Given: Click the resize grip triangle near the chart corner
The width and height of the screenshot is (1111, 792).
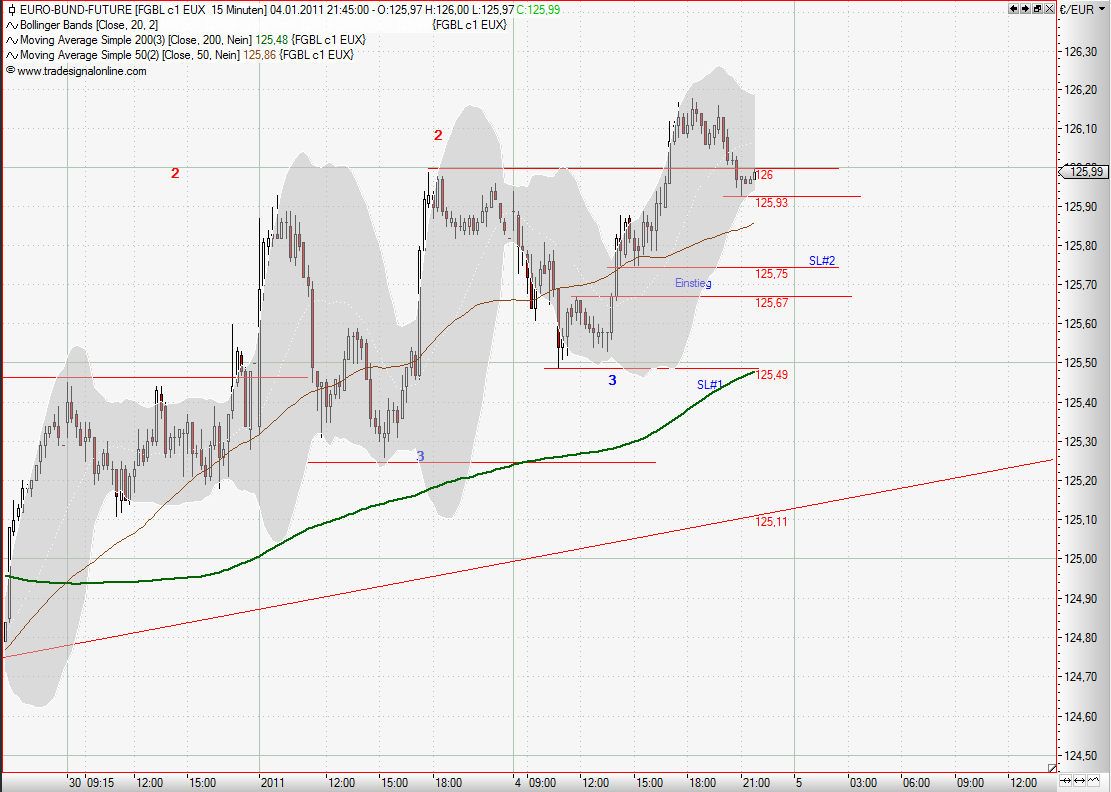Looking at the screenshot, I should pos(1052,767).
